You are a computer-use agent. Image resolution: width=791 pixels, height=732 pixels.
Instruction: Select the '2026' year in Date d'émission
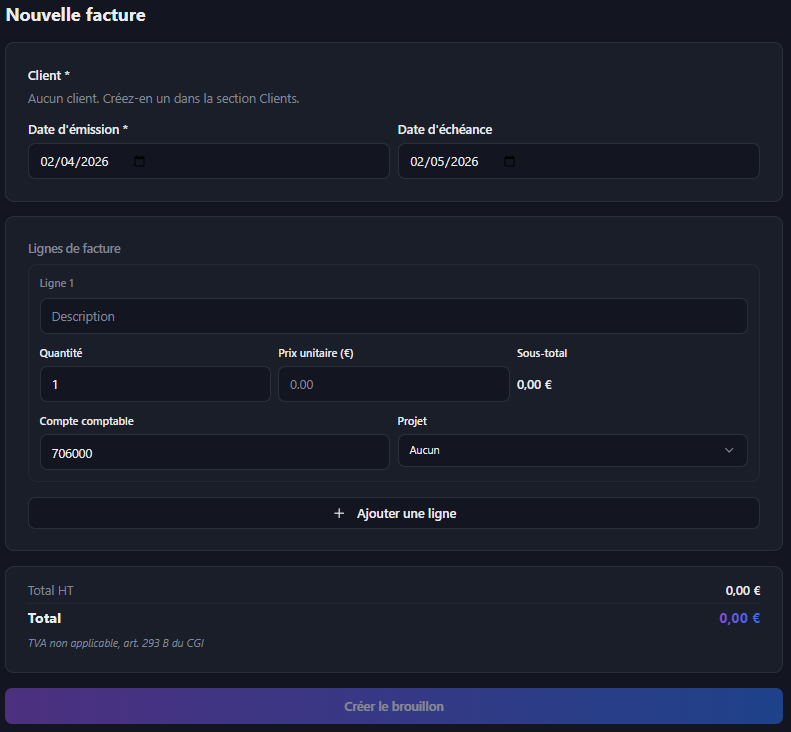click(94, 161)
